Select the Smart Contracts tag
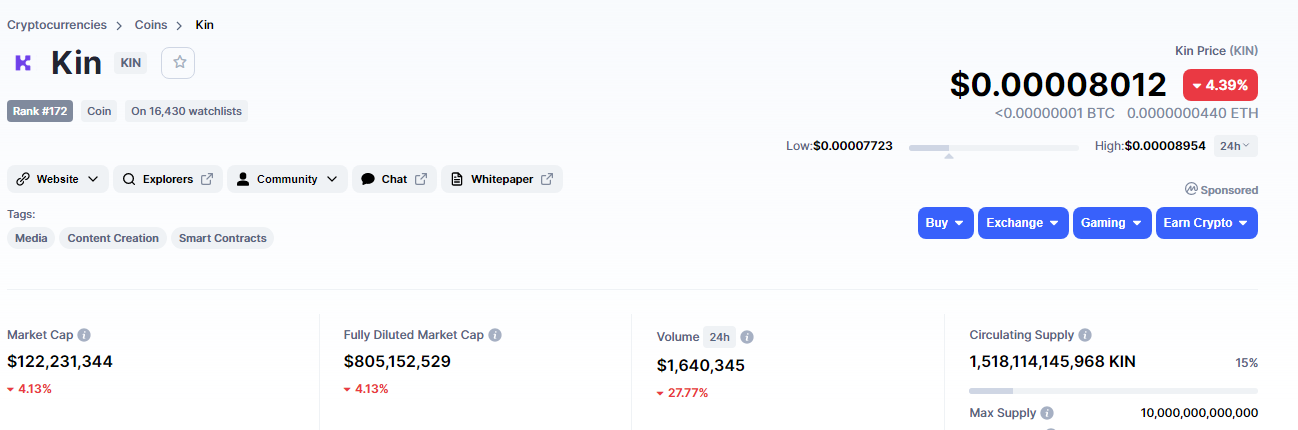 pos(222,238)
